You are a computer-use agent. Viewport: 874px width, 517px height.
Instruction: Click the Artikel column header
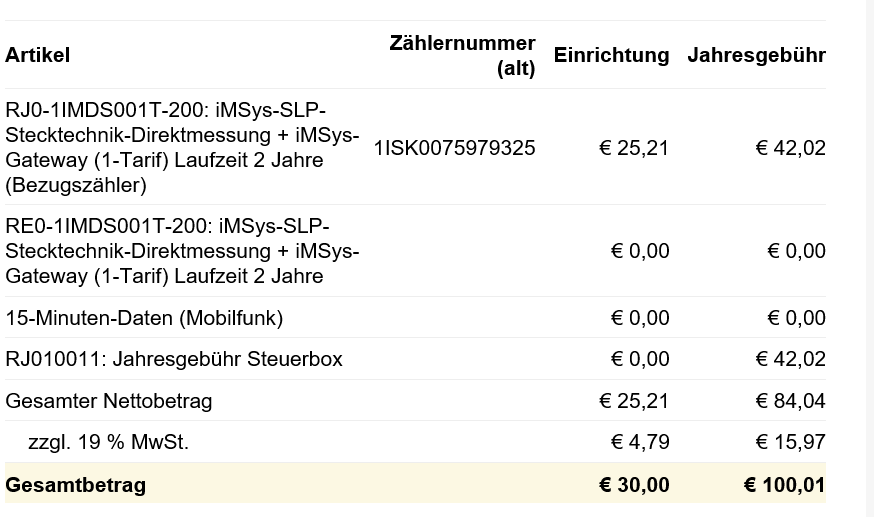click(37, 55)
